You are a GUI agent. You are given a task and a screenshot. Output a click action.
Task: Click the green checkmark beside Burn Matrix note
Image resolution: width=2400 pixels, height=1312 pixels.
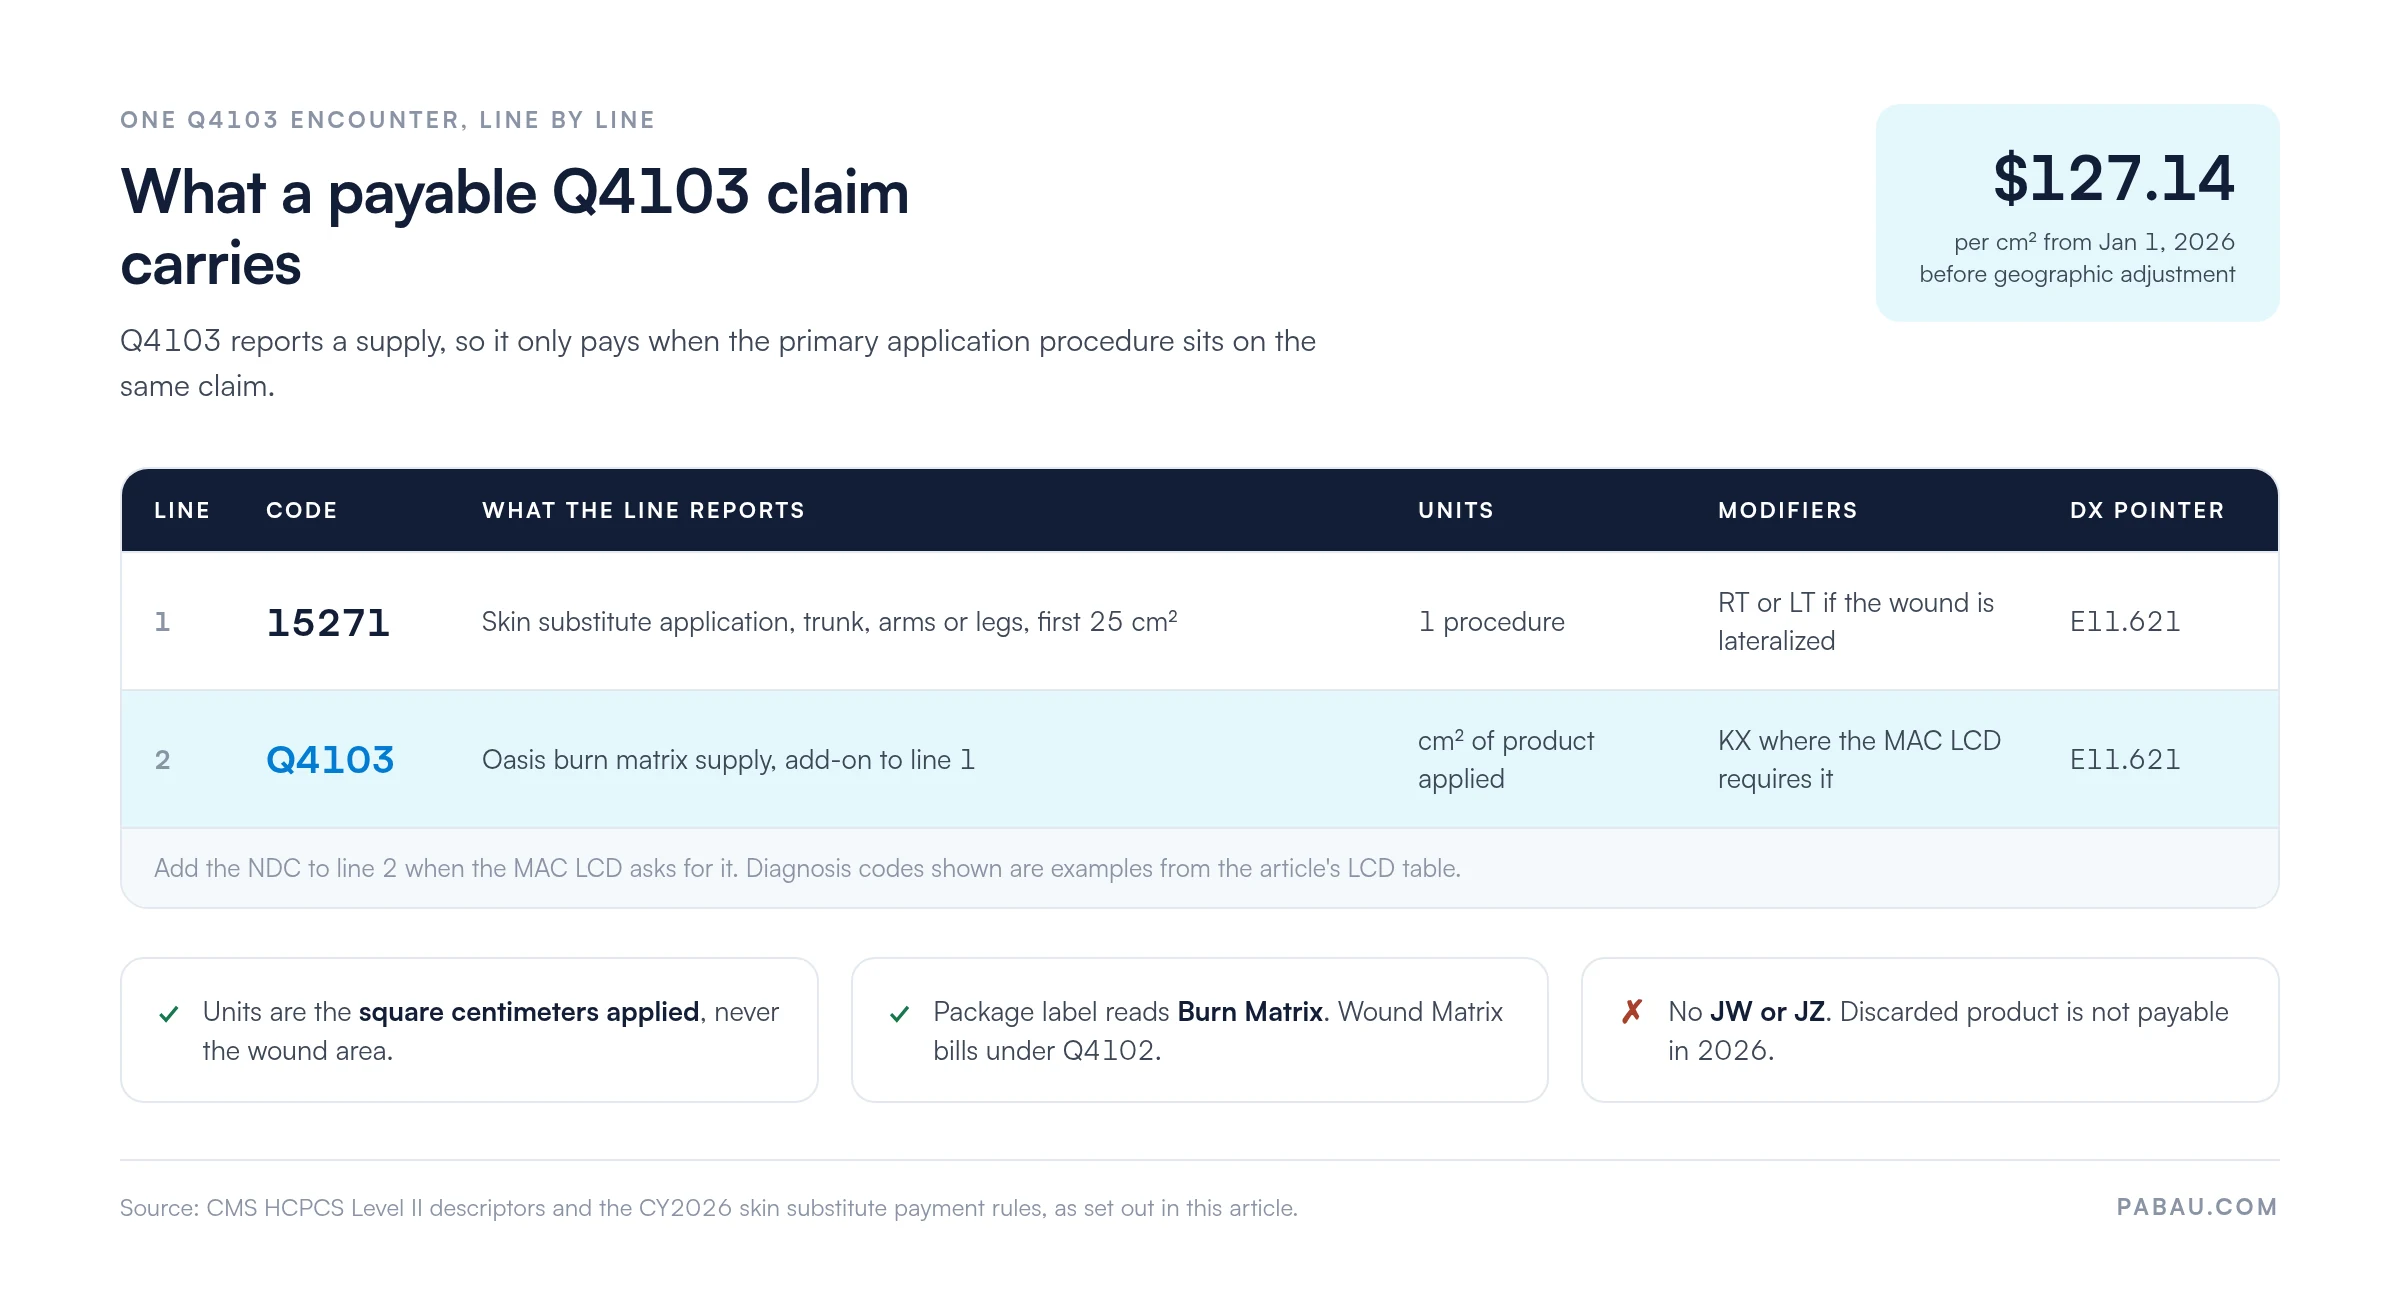coord(899,1014)
